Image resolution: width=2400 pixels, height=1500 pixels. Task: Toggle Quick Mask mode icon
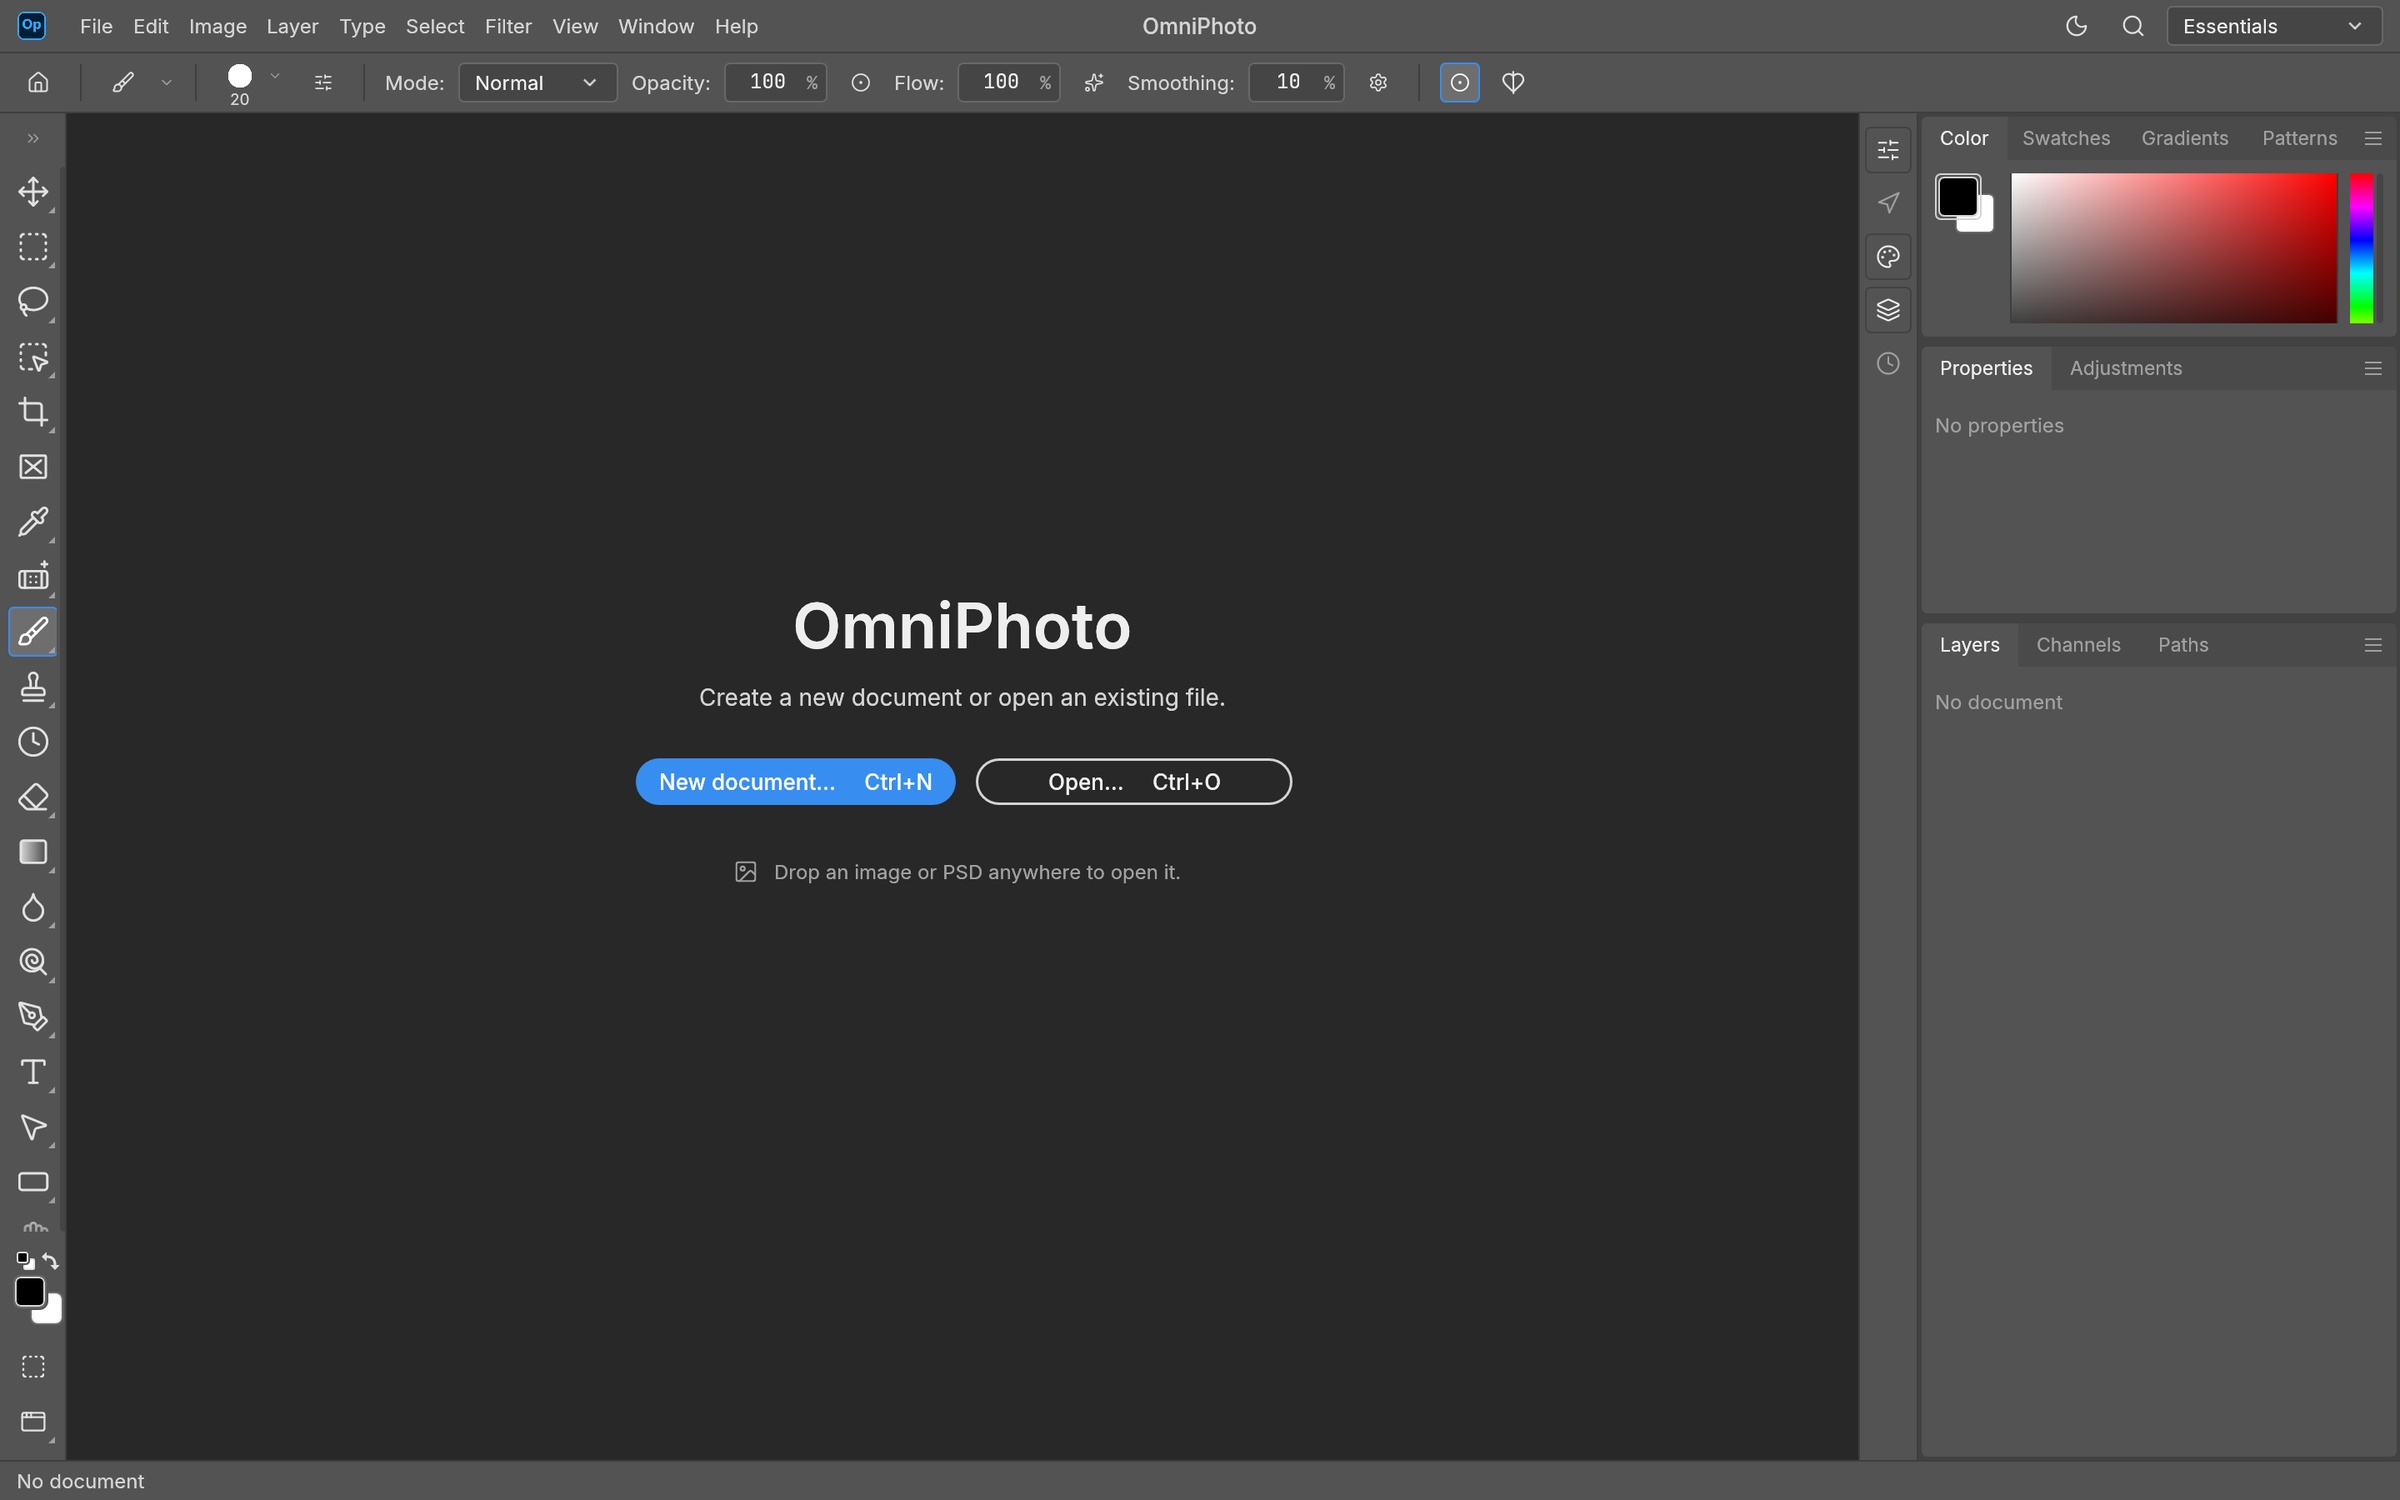(x=33, y=1367)
